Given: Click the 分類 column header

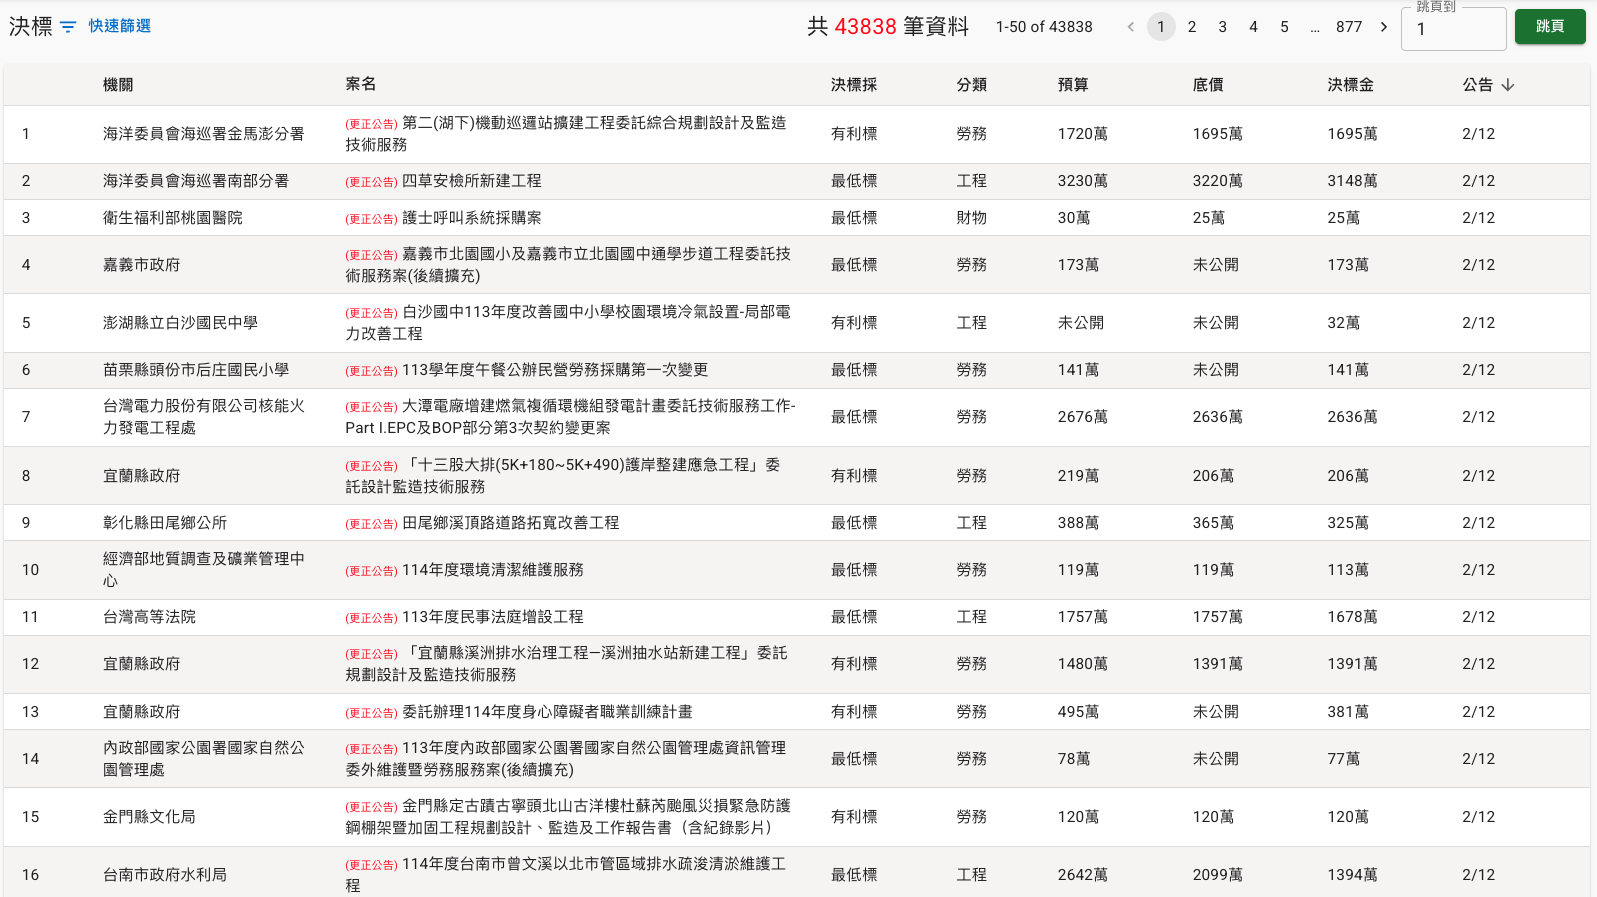Looking at the screenshot, I should coord(971,85).
